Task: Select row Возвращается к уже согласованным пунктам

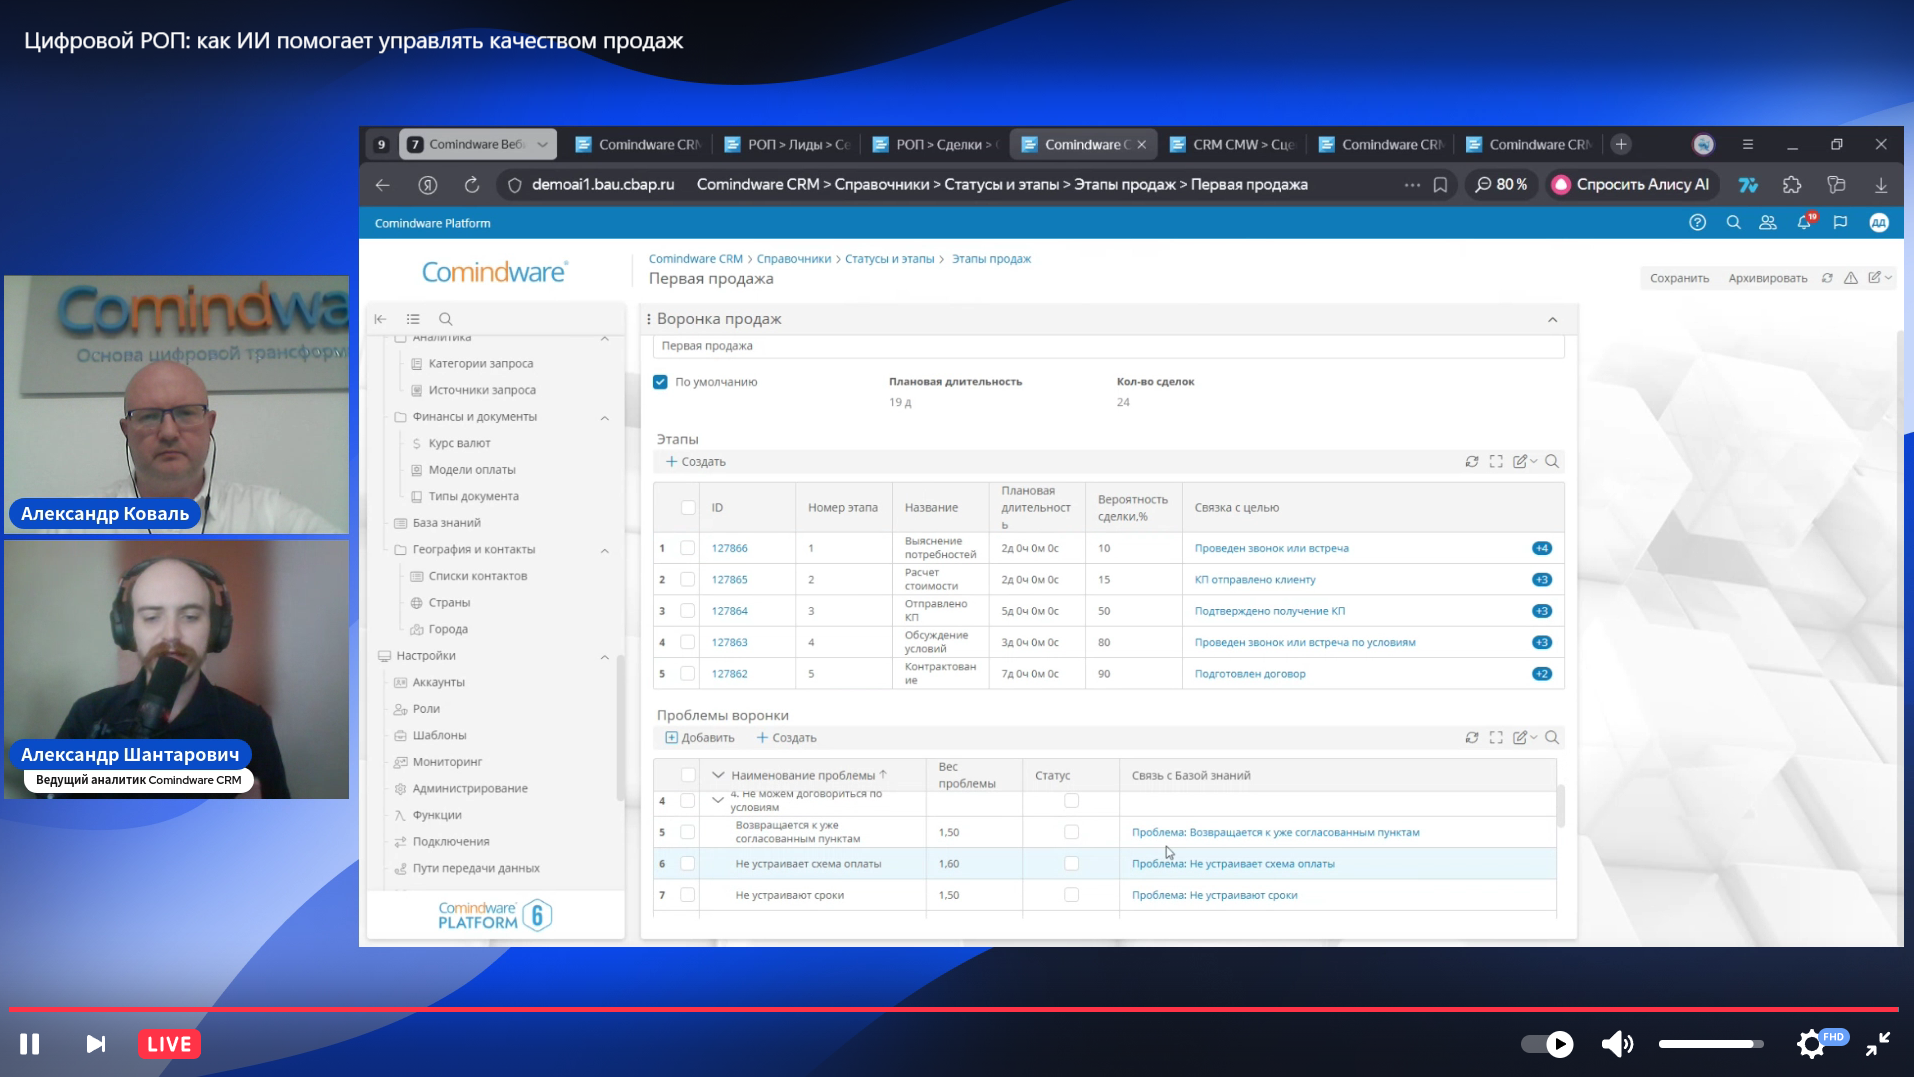Action: (x=688, y=832)
